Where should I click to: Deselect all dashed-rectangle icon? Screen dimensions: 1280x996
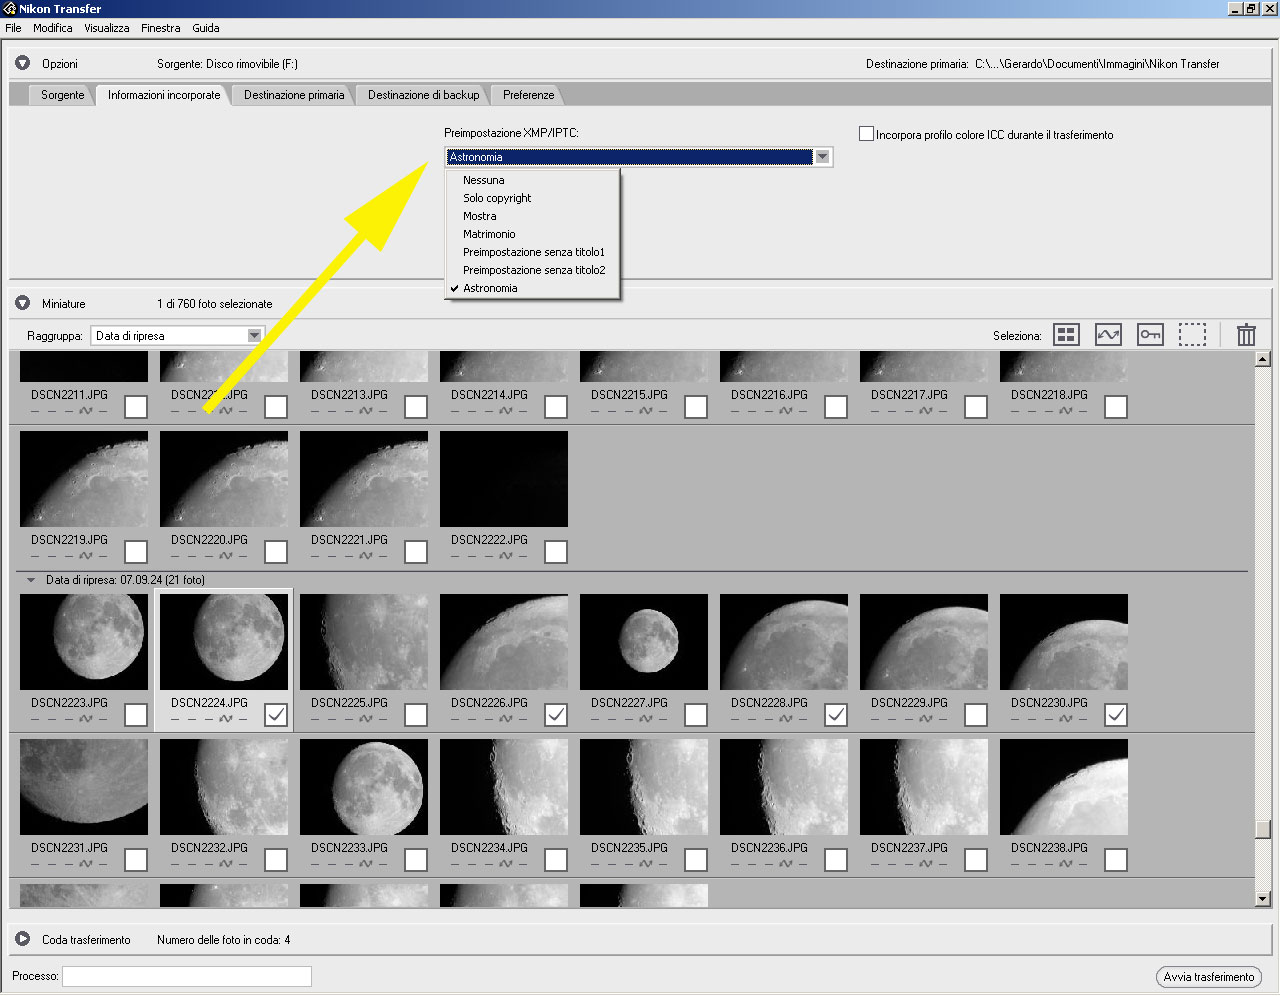(1192, 335)
